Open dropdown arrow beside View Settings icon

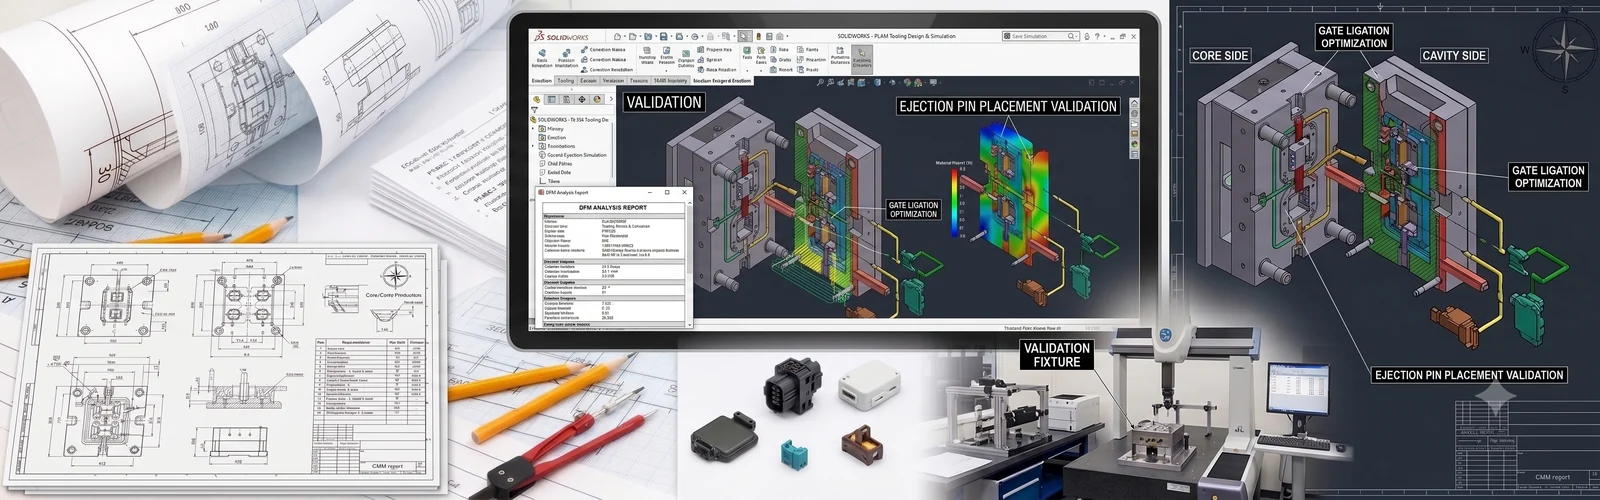940,82
